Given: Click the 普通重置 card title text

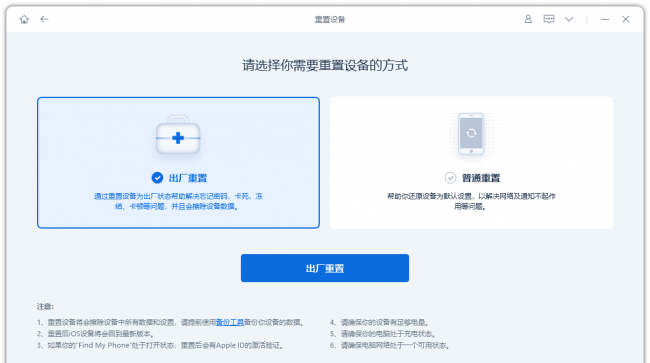Looking at the screenshot, I should pyautogui.click(x=481, y=178).
